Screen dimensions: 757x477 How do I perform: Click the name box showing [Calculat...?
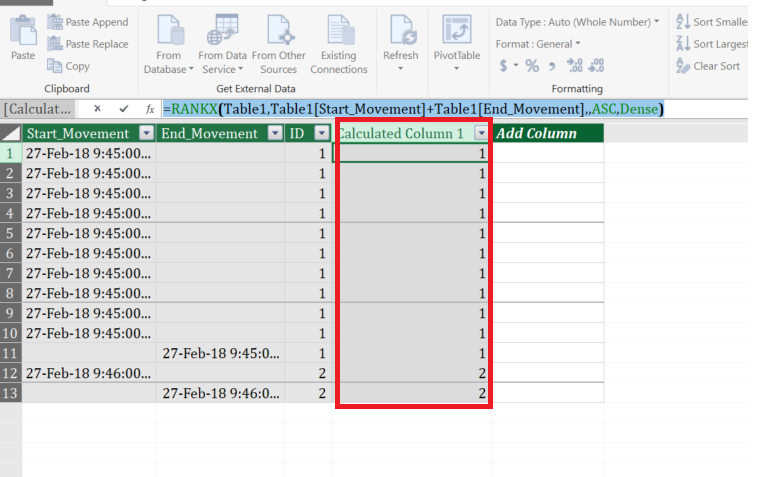(38, 109)
